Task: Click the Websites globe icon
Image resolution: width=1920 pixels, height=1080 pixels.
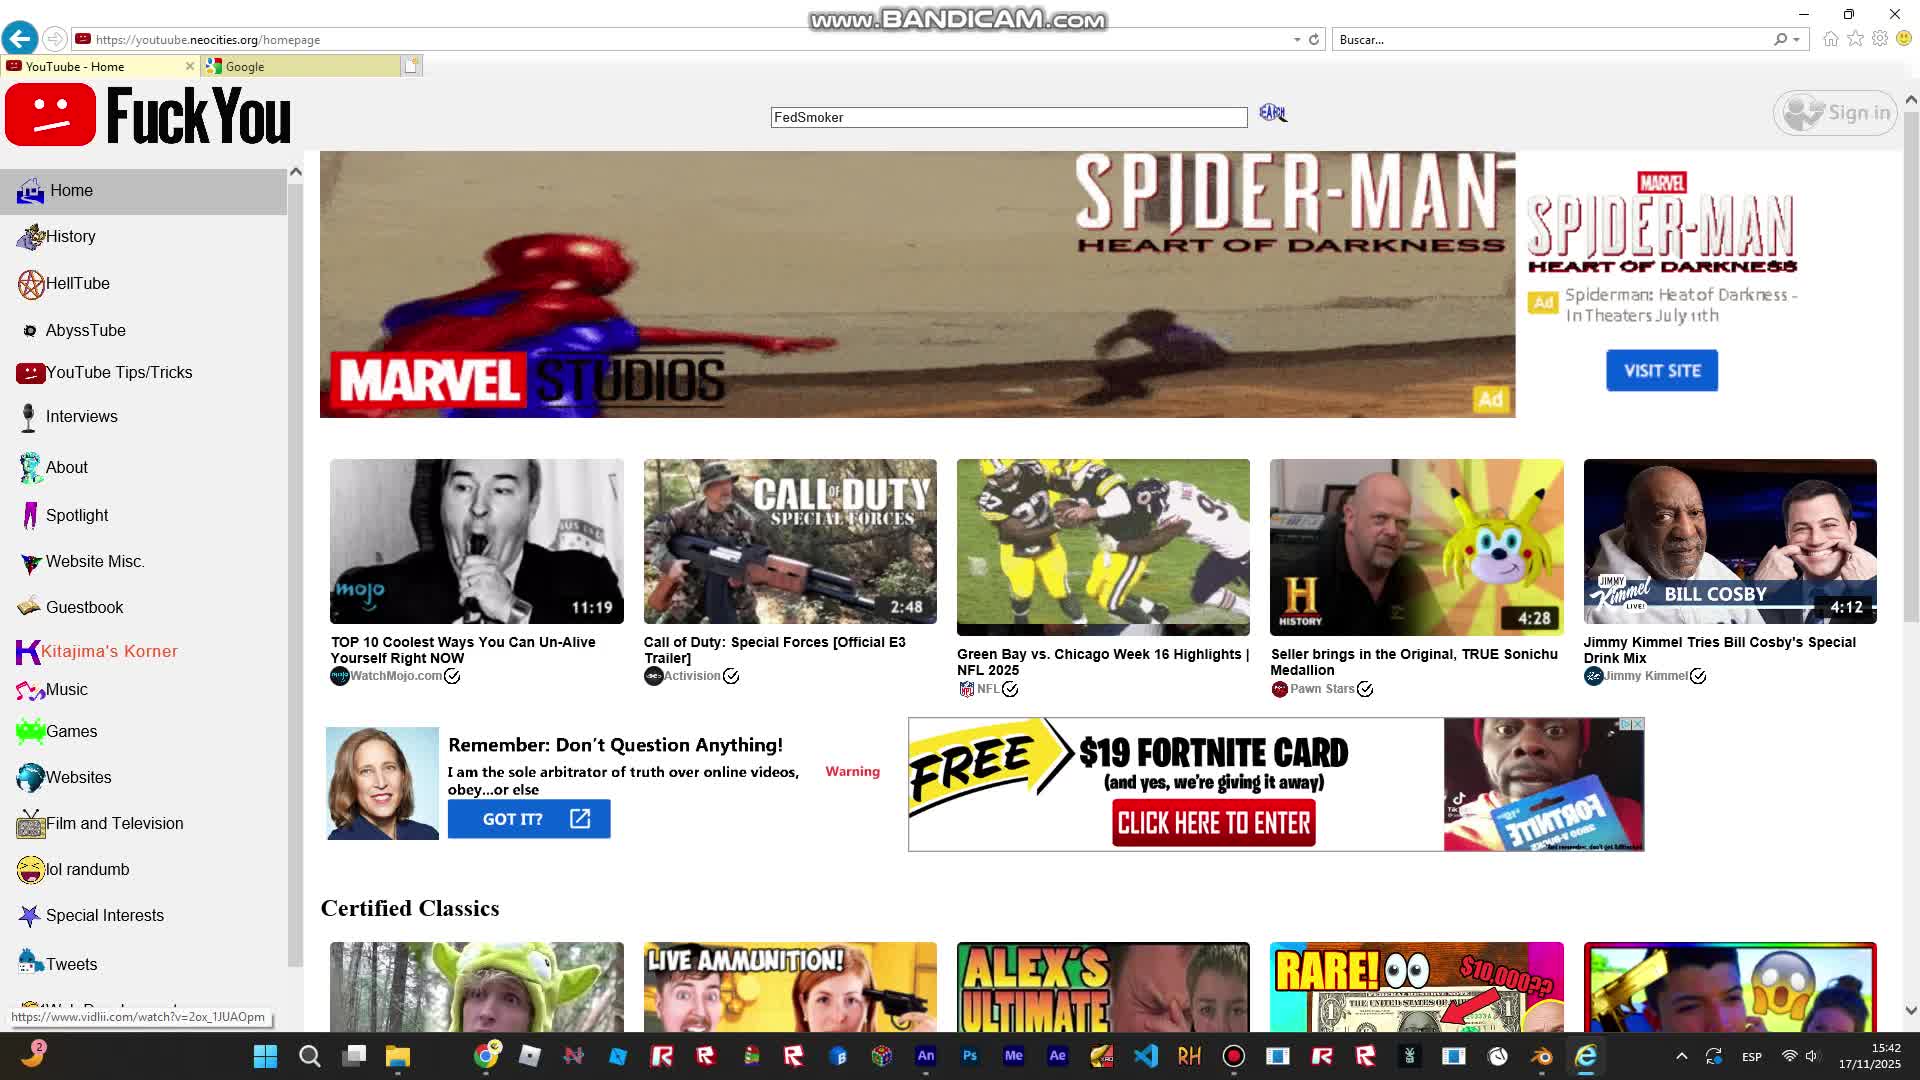Action: [30, 777]
